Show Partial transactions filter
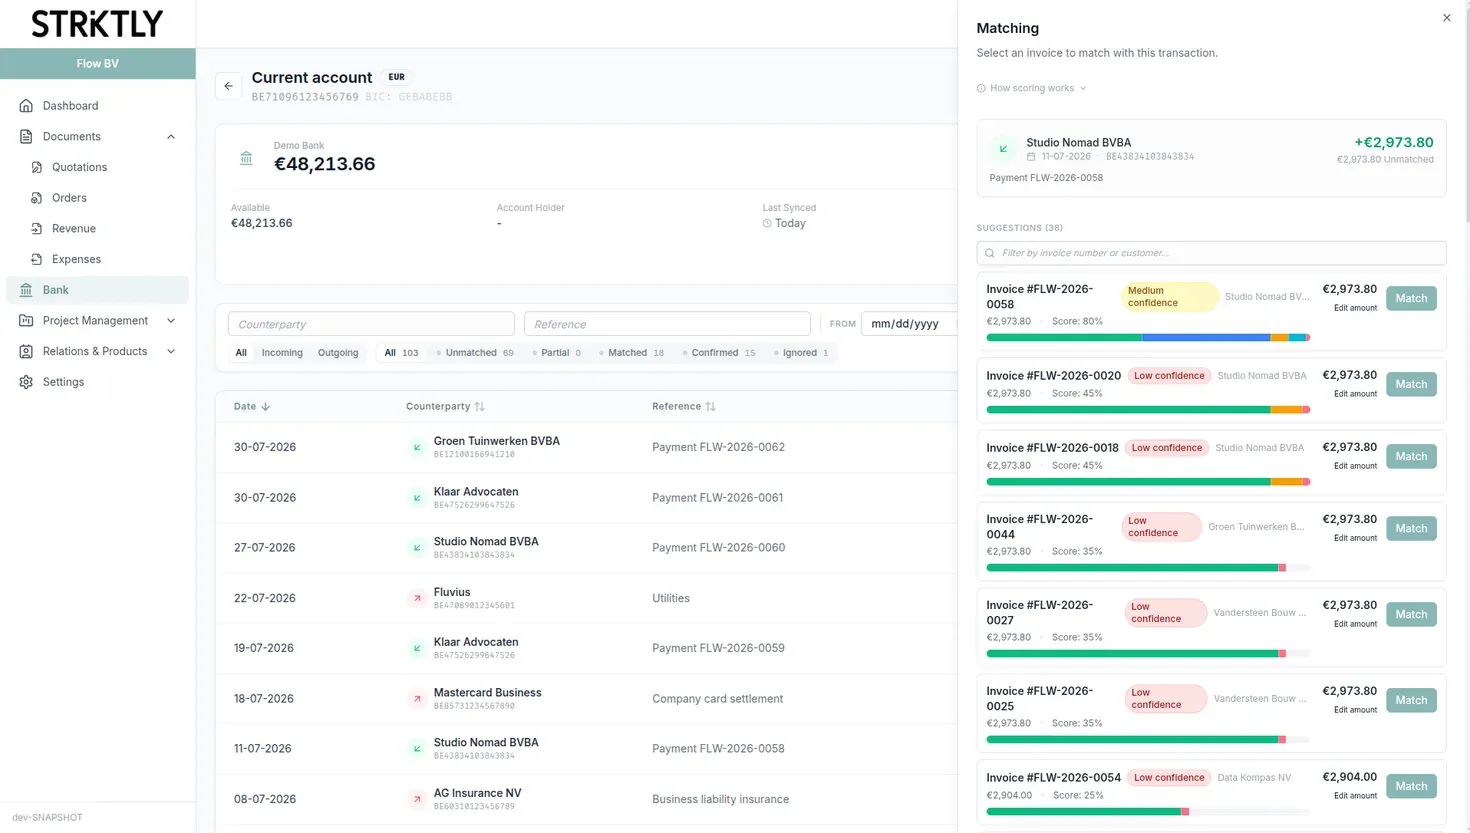The height and width of the screenshot is (833, 1470). click(556, 353)
